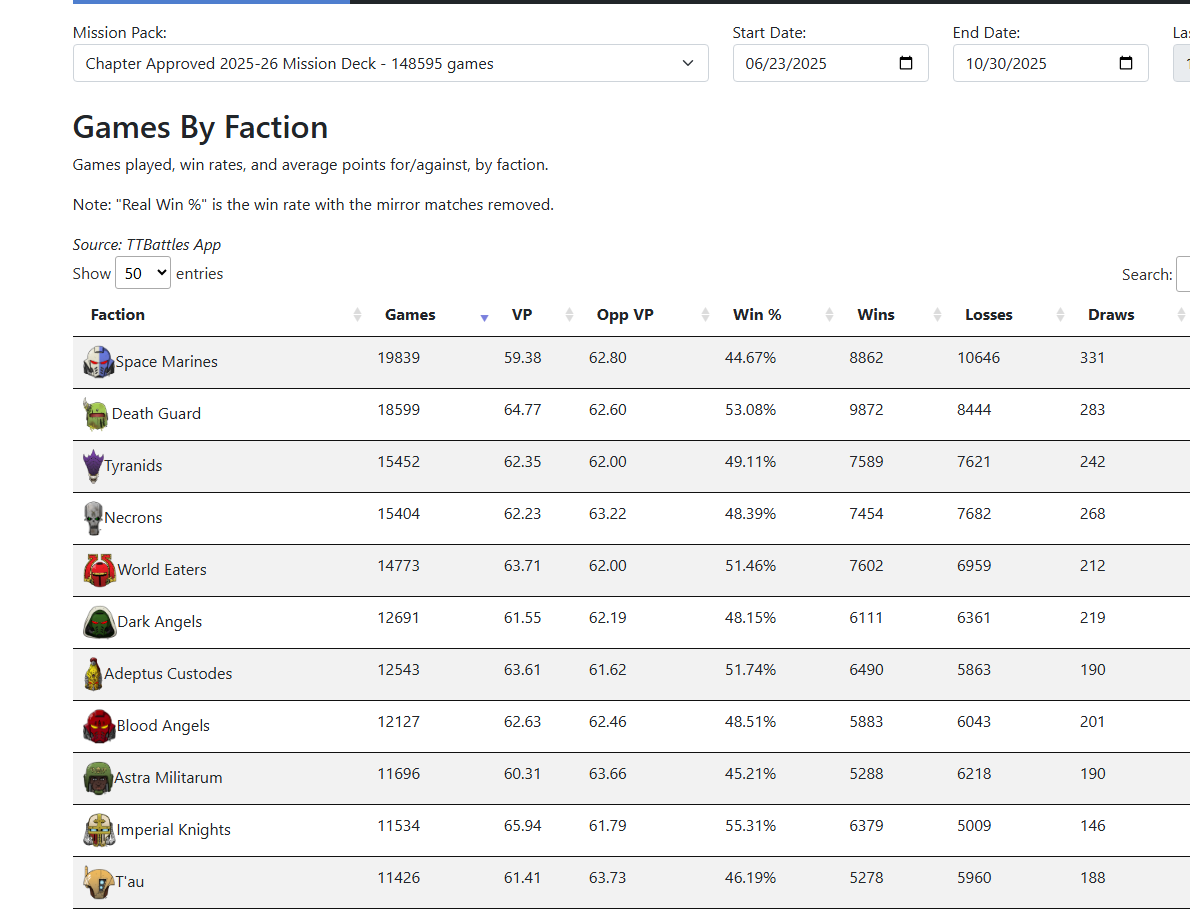Click the Dark Angels hooded icon

tap(100, 622)
